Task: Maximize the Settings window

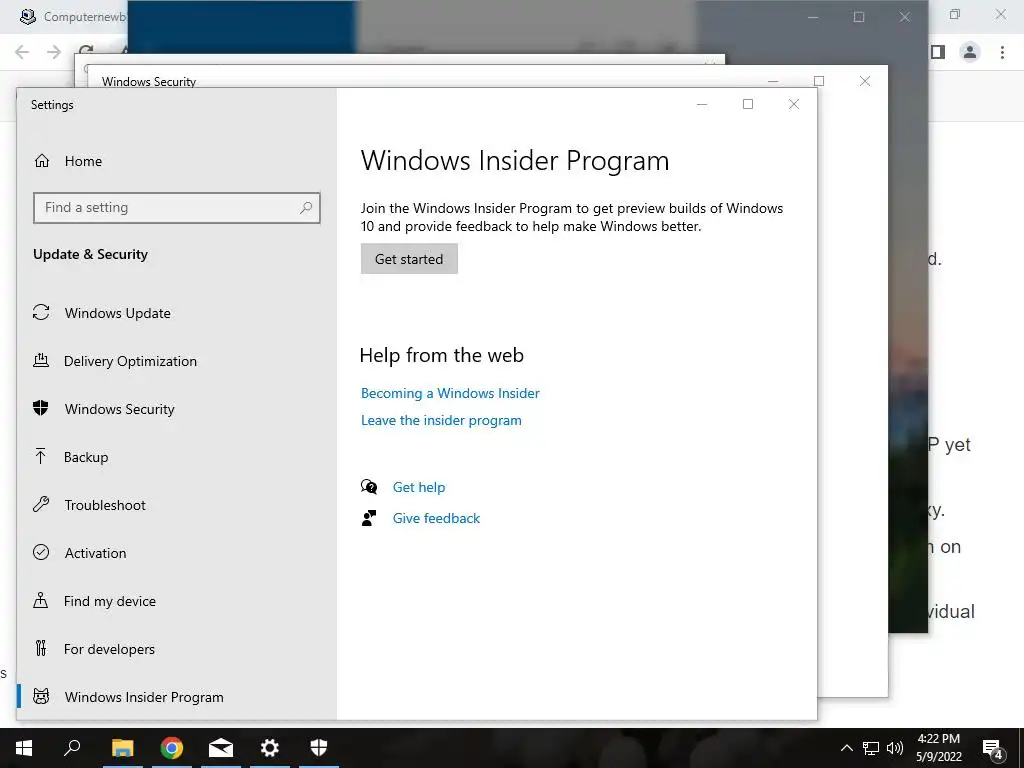Action: 748,104
